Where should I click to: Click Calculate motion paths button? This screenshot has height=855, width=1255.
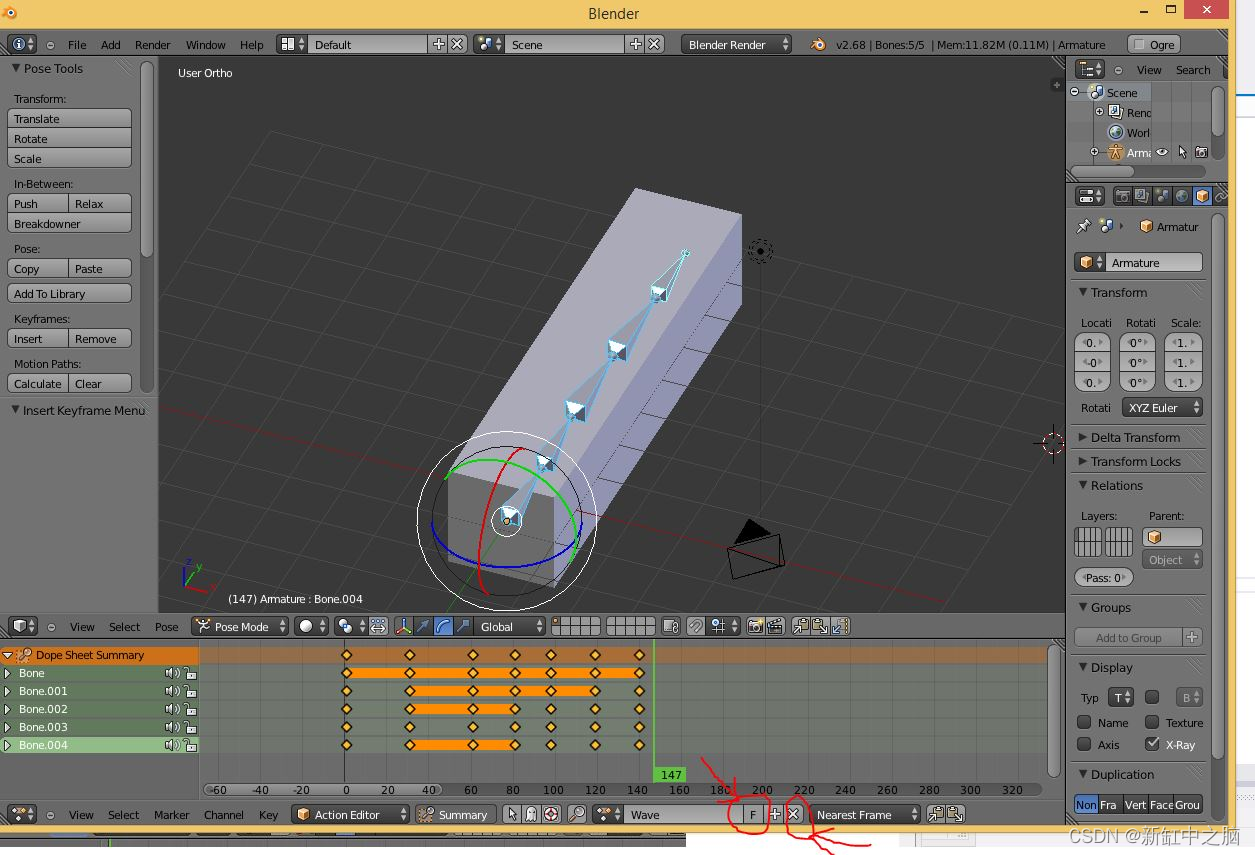tap(38, 383)
